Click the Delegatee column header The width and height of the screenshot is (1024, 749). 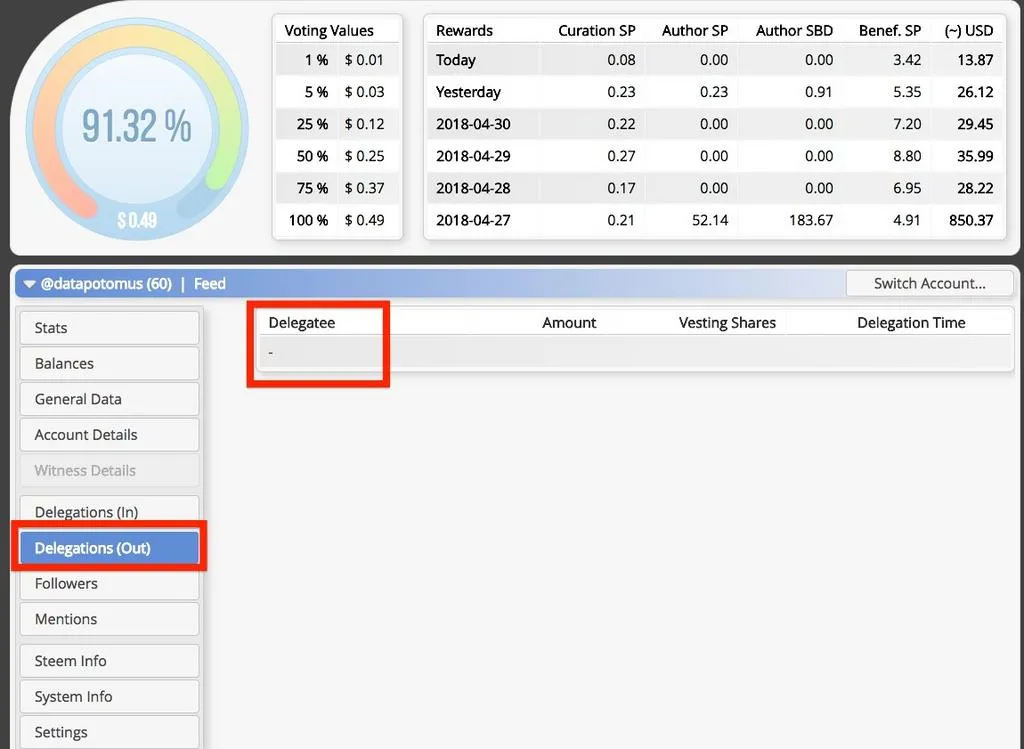(302, 323)
